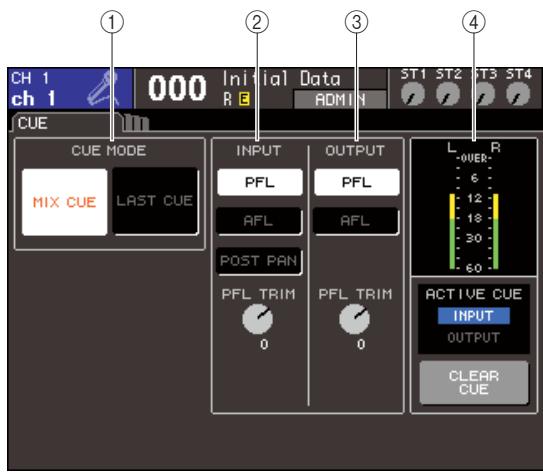Toggle the POST PAN button
The width and height of the screenshot is (543, 474).
pos(259,261)
